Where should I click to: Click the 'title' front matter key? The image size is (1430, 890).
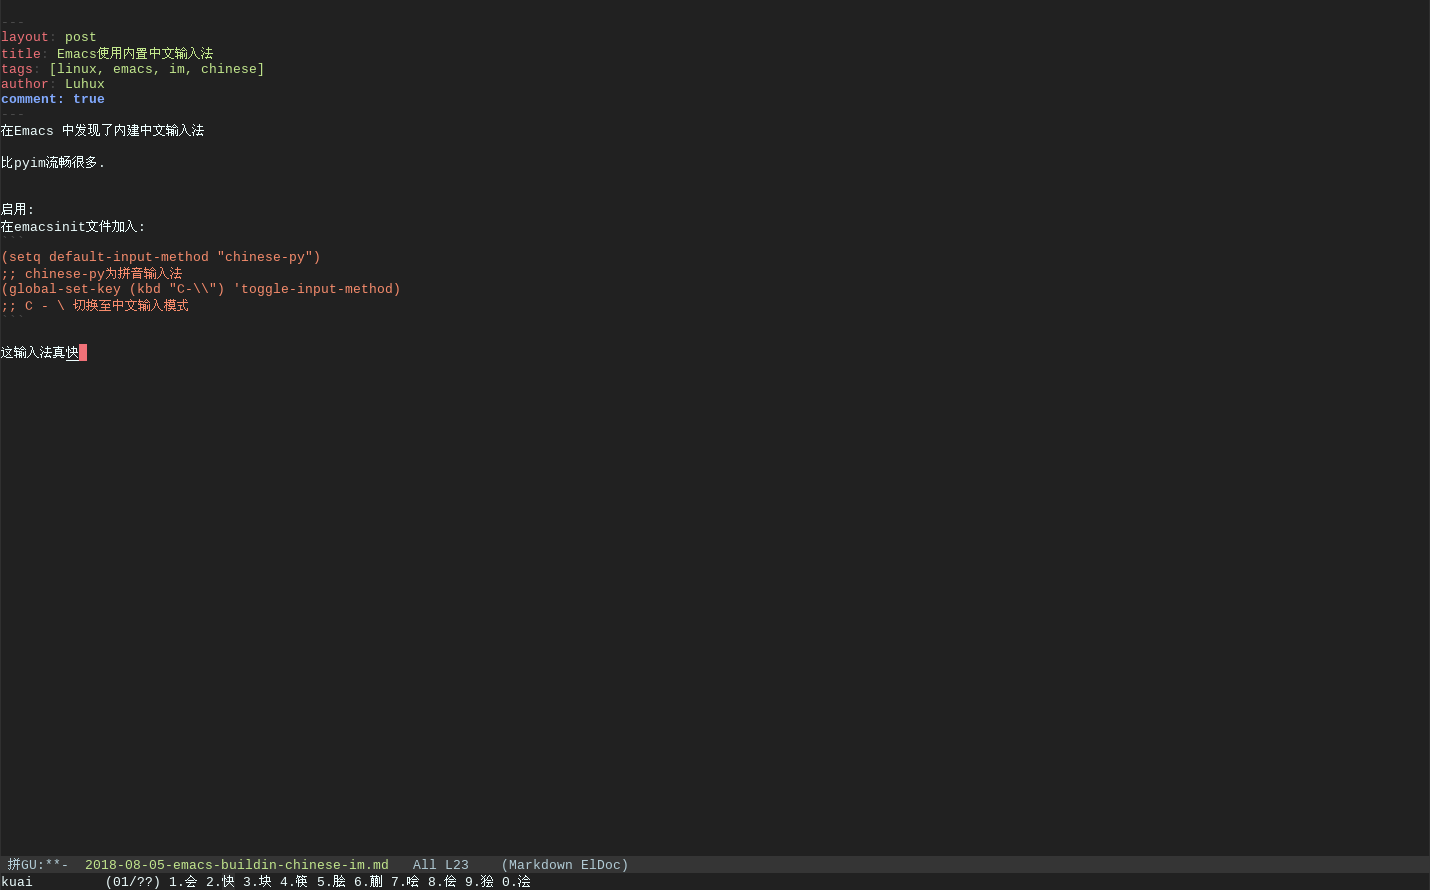21,54
